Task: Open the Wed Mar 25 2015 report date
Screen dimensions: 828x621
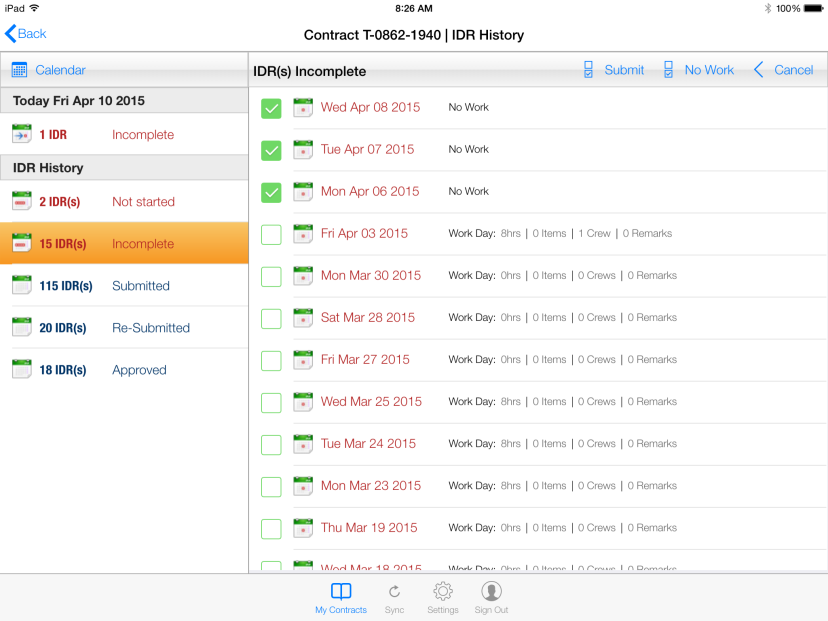Action: pyautogui.click(x=371, y=402)
